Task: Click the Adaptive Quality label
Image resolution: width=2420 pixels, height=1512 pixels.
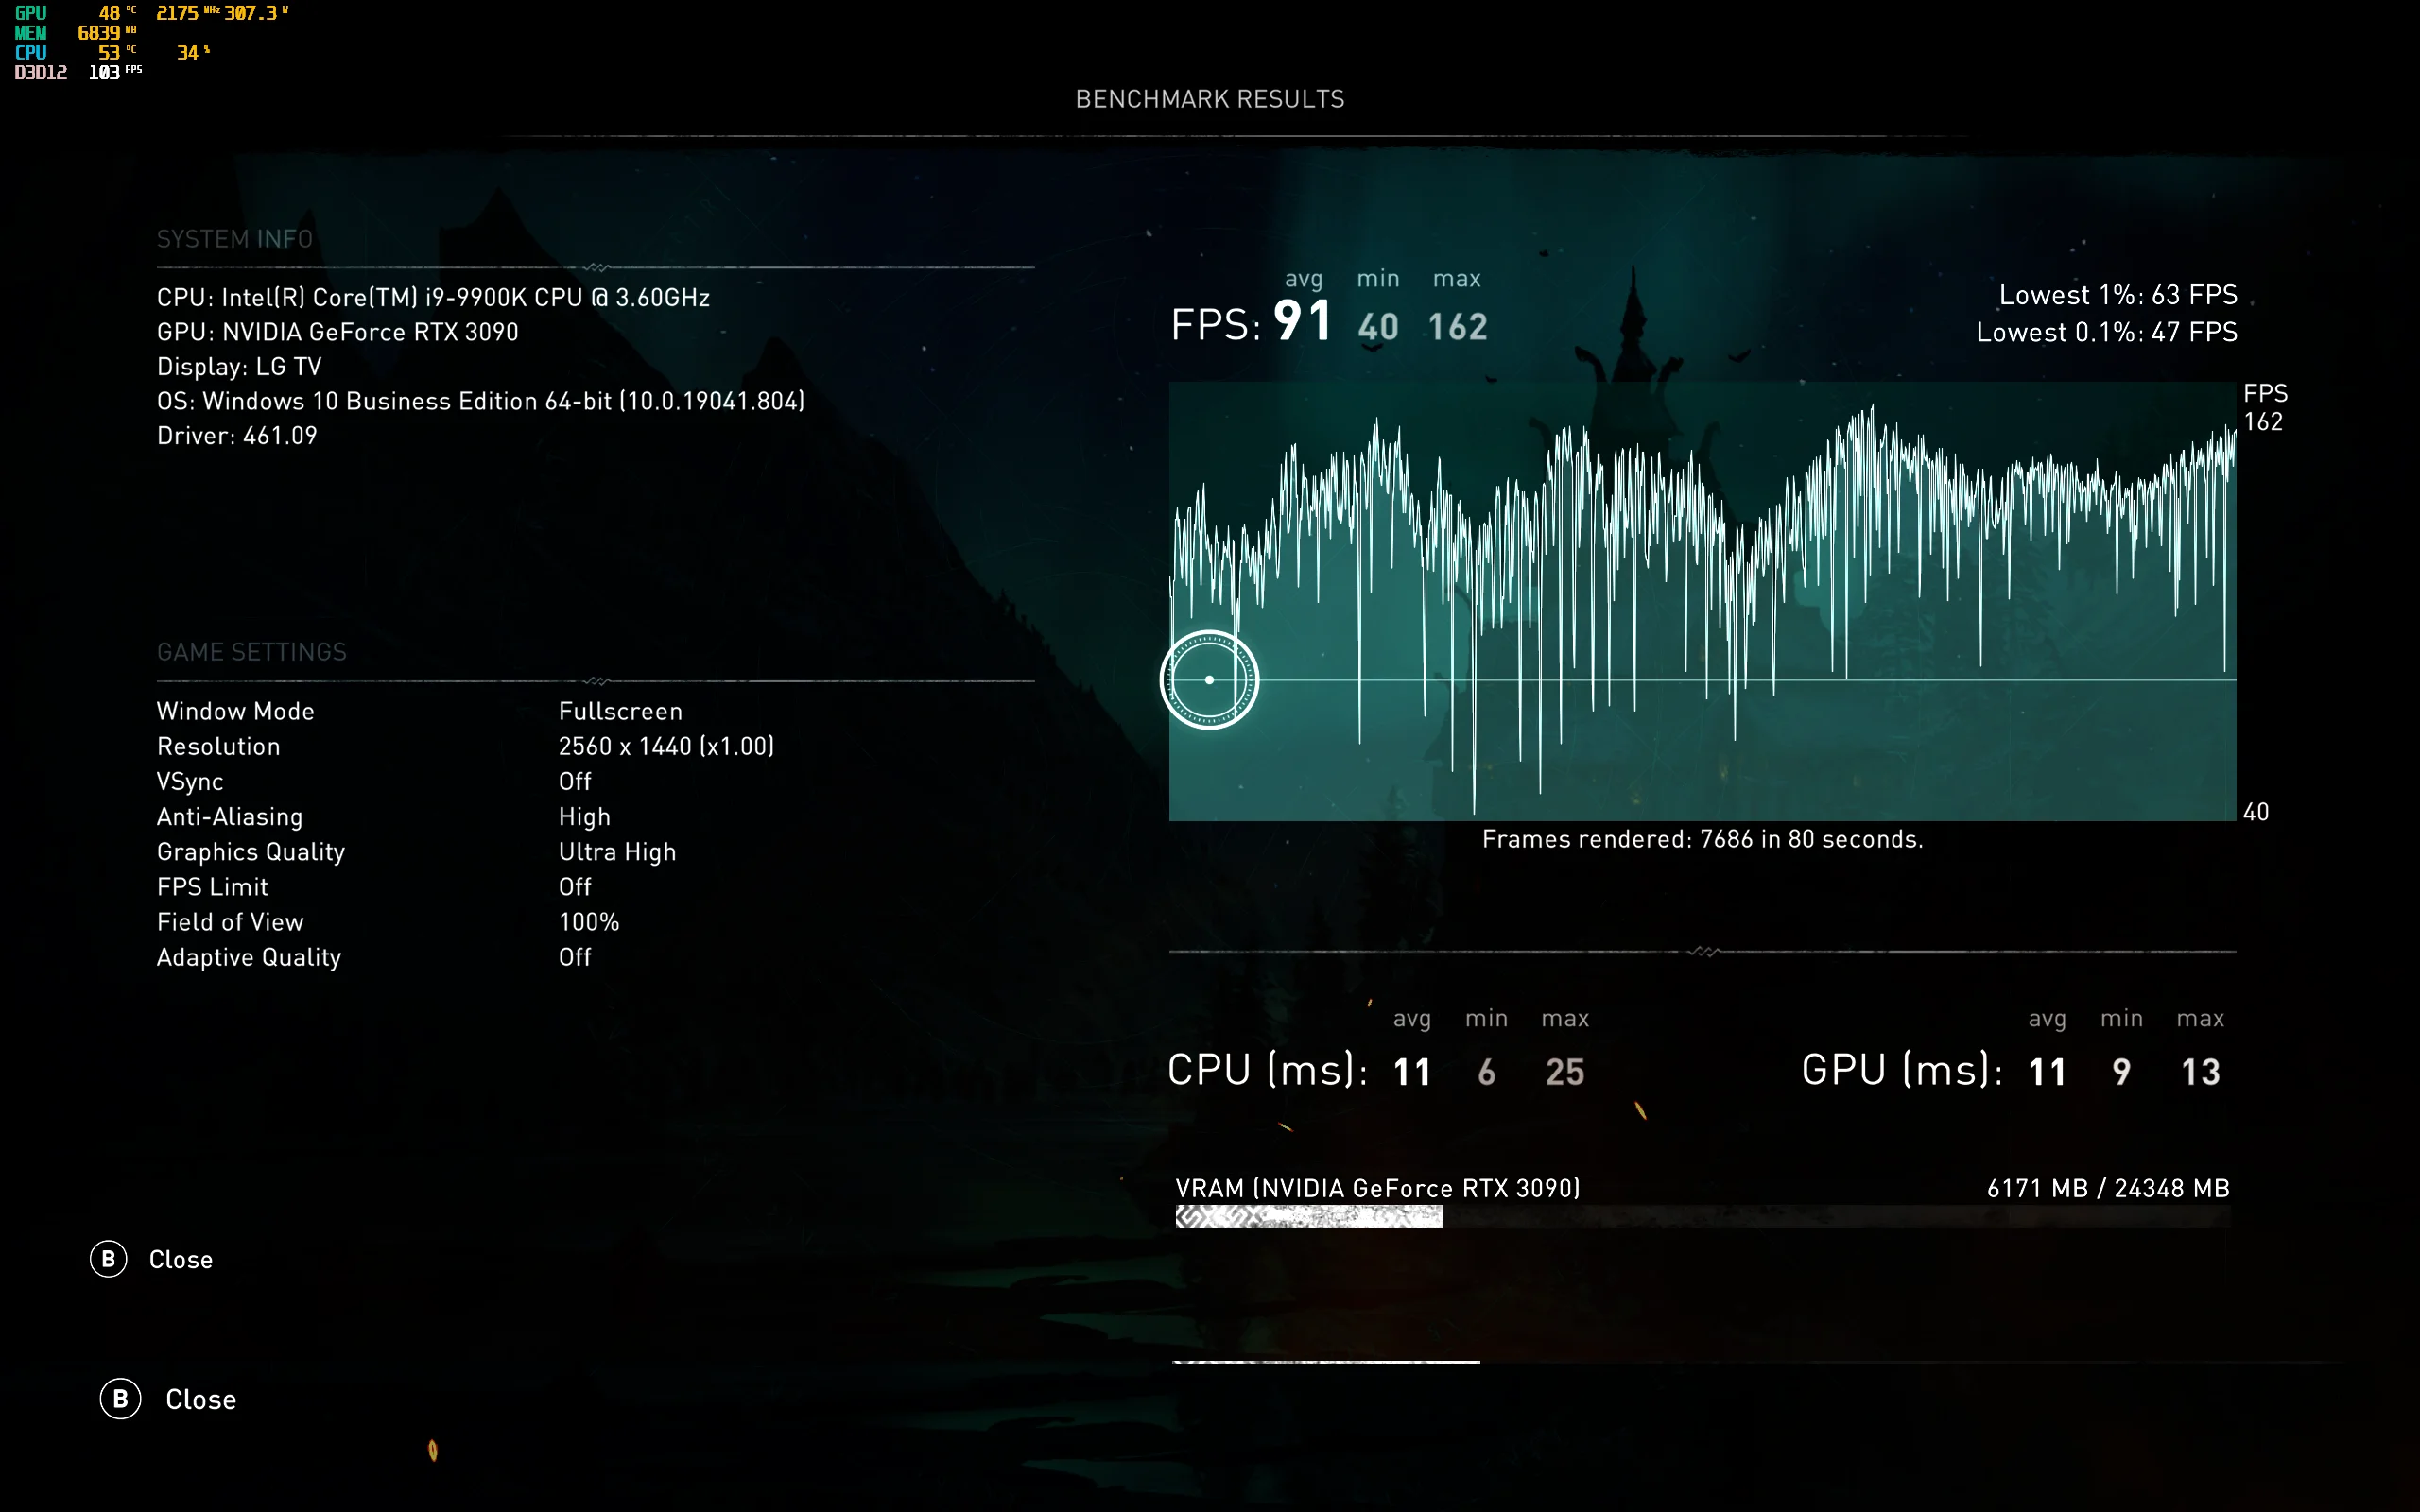Action: click(249, 957)
